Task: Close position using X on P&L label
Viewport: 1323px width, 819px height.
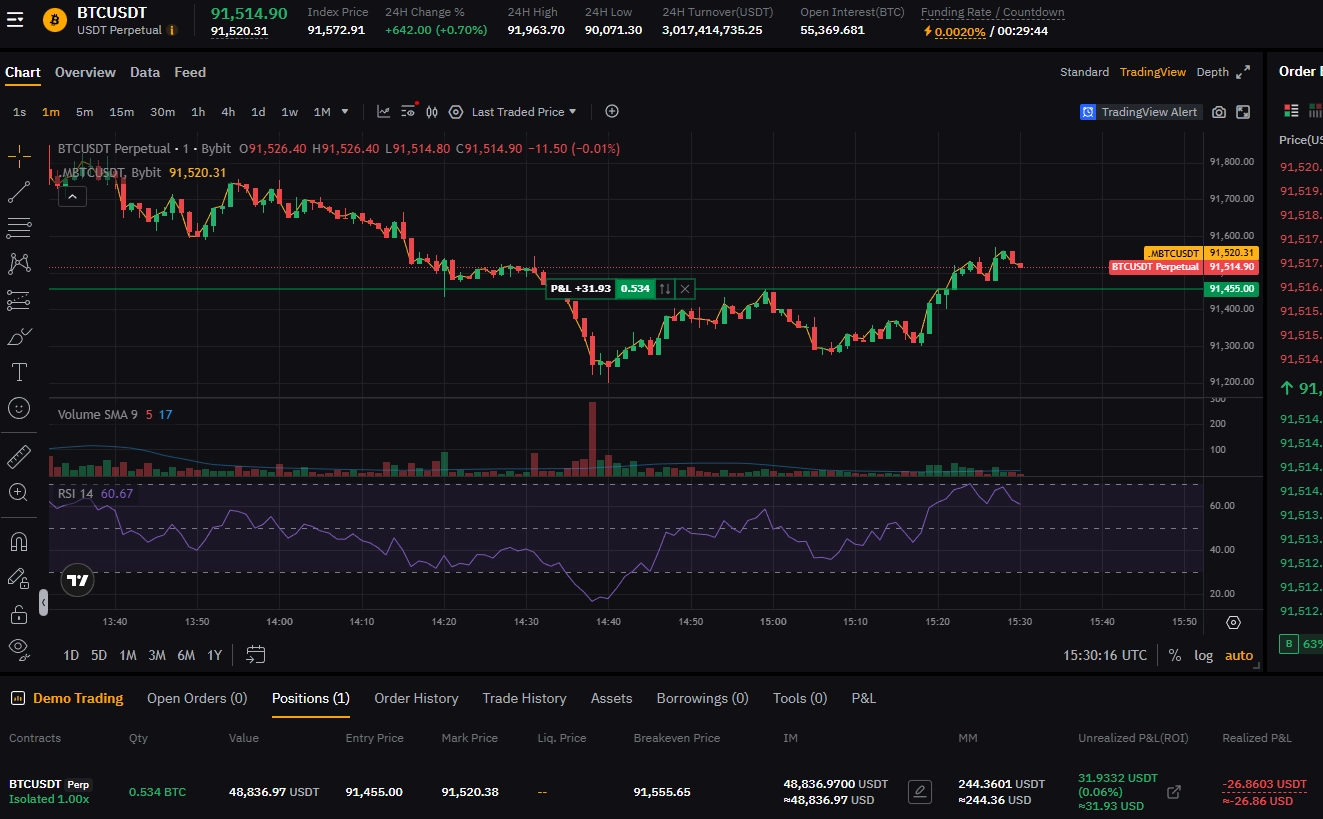Action: (x=685, y=289)
